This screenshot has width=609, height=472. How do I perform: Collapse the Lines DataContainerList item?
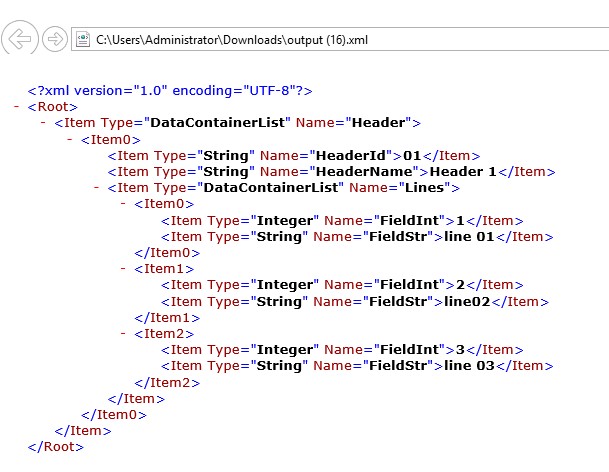[97, 188]
